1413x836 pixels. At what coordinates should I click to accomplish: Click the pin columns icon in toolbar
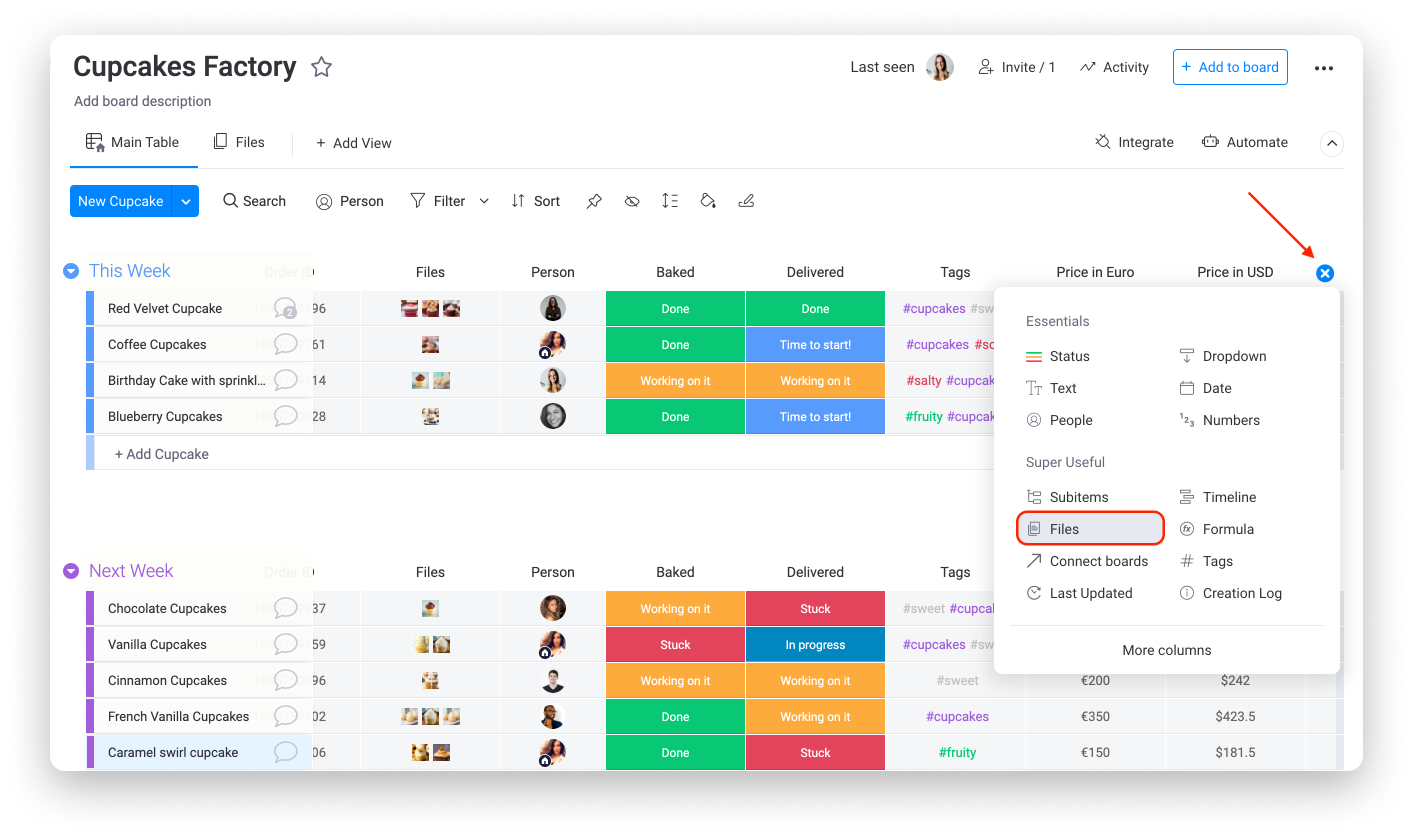pos(594,201)
